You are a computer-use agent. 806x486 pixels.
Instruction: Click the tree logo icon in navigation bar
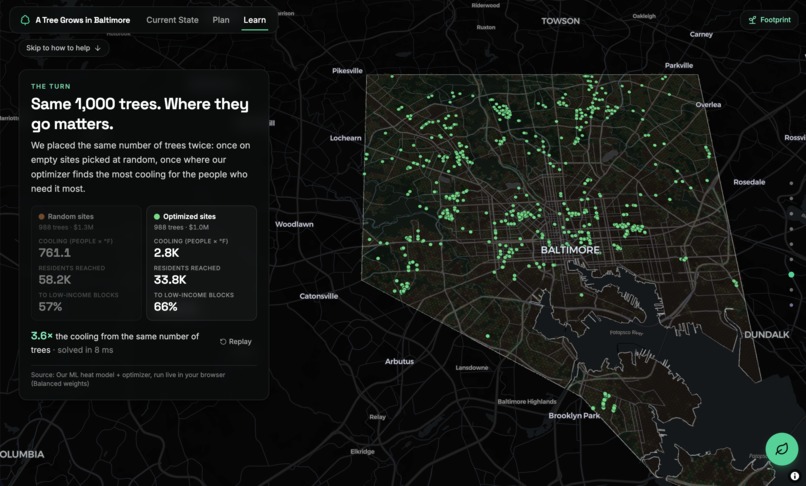coord(25,20)
